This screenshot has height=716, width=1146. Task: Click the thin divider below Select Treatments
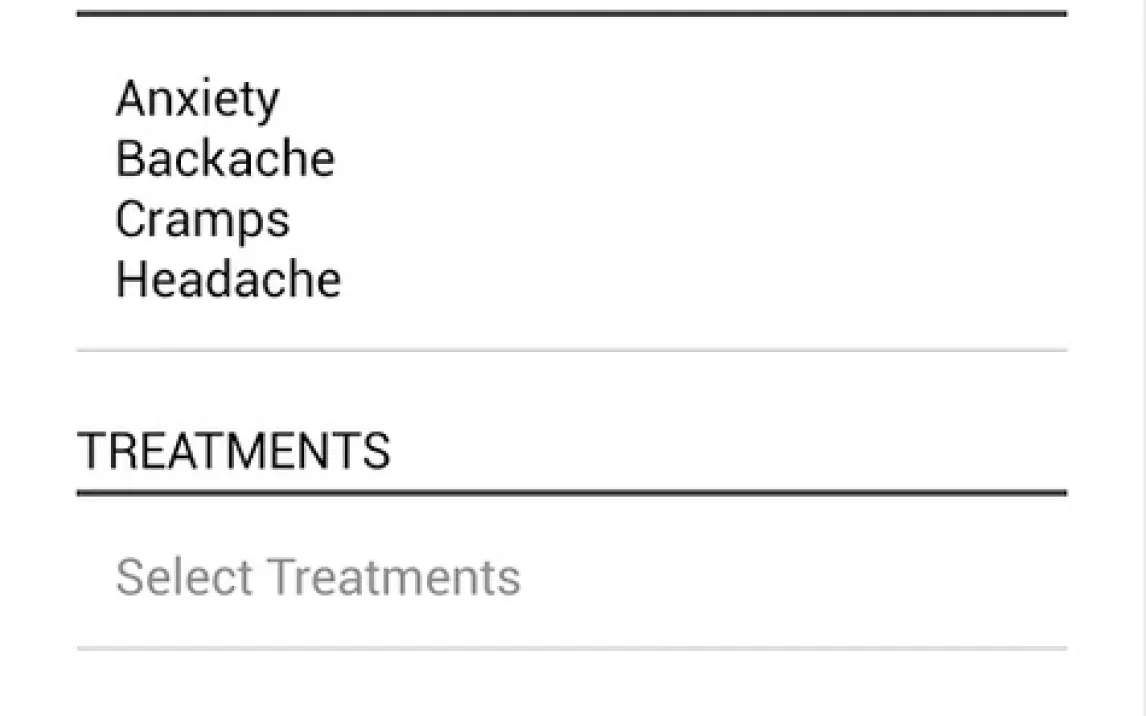point(572,648)
